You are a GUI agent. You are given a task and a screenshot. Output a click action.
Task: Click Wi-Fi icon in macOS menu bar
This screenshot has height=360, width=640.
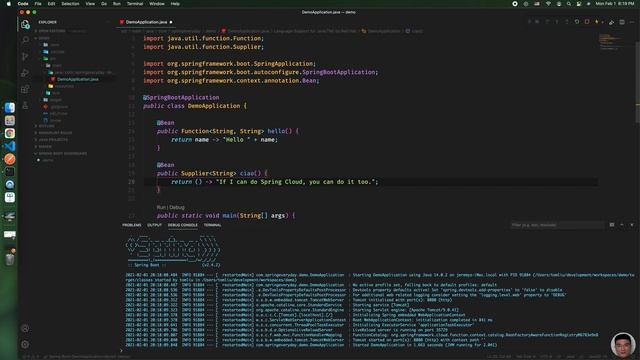pyautogui.click(x=548, y=4)
